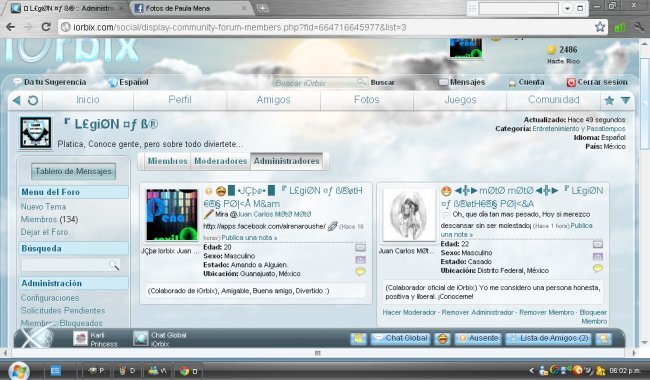Expand the nav bar down-arrow menu
Screen dimensions: 650x380
[x=625, y=100]
